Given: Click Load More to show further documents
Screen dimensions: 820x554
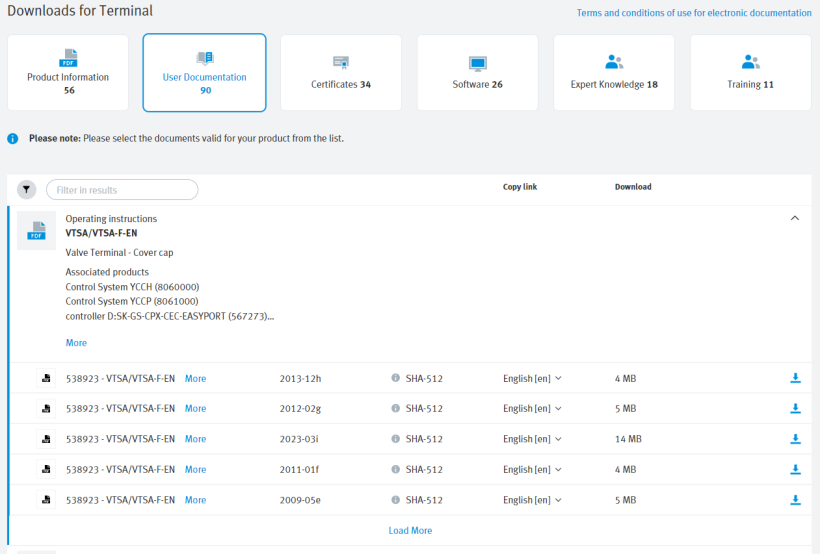Looking at the screenshot, I should [410, 530].
